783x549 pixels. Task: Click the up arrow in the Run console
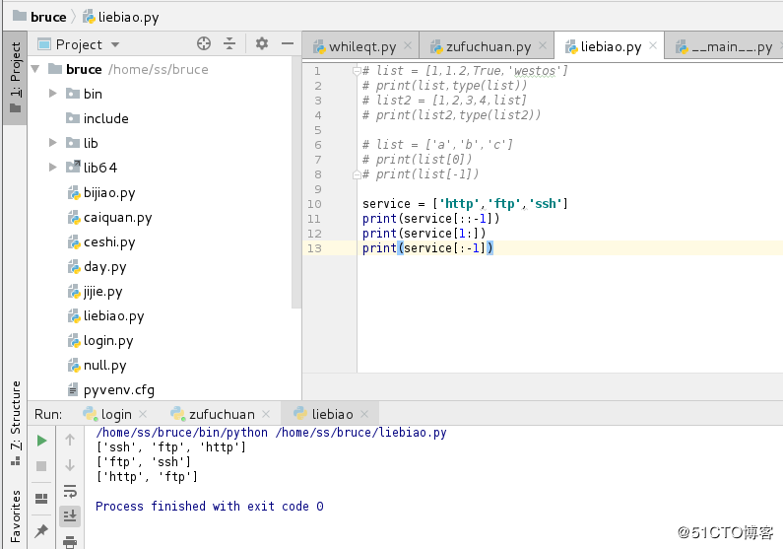click(70, 440)
